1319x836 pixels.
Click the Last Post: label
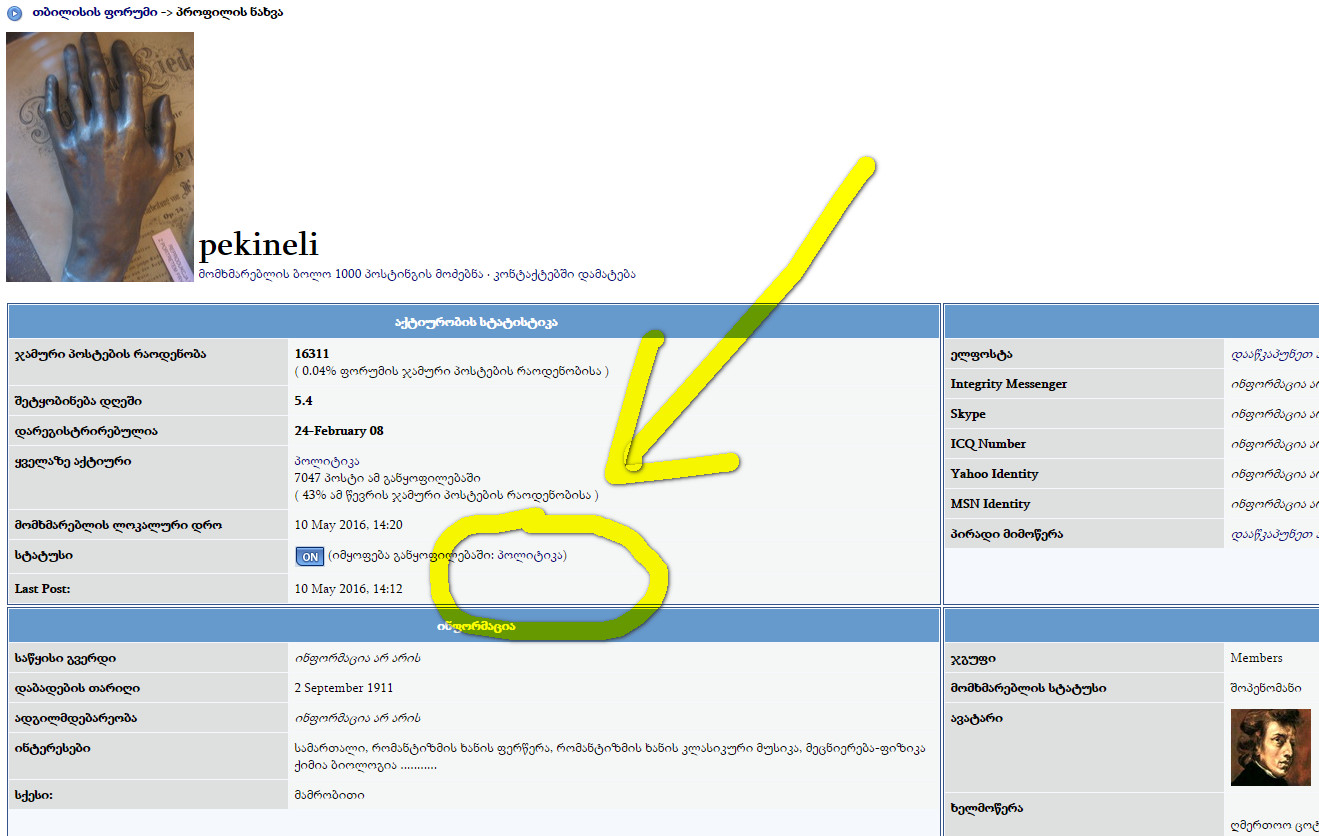(43, 589)
